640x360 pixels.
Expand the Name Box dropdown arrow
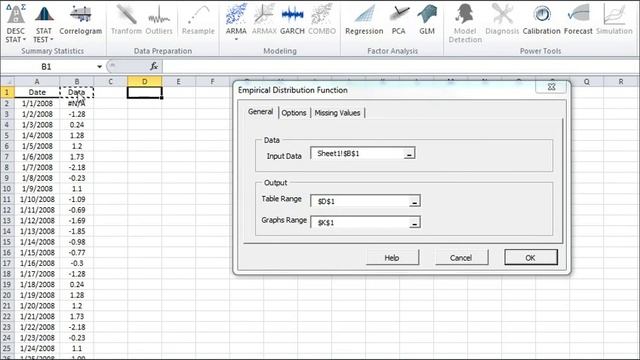click(x=99, y=67)
